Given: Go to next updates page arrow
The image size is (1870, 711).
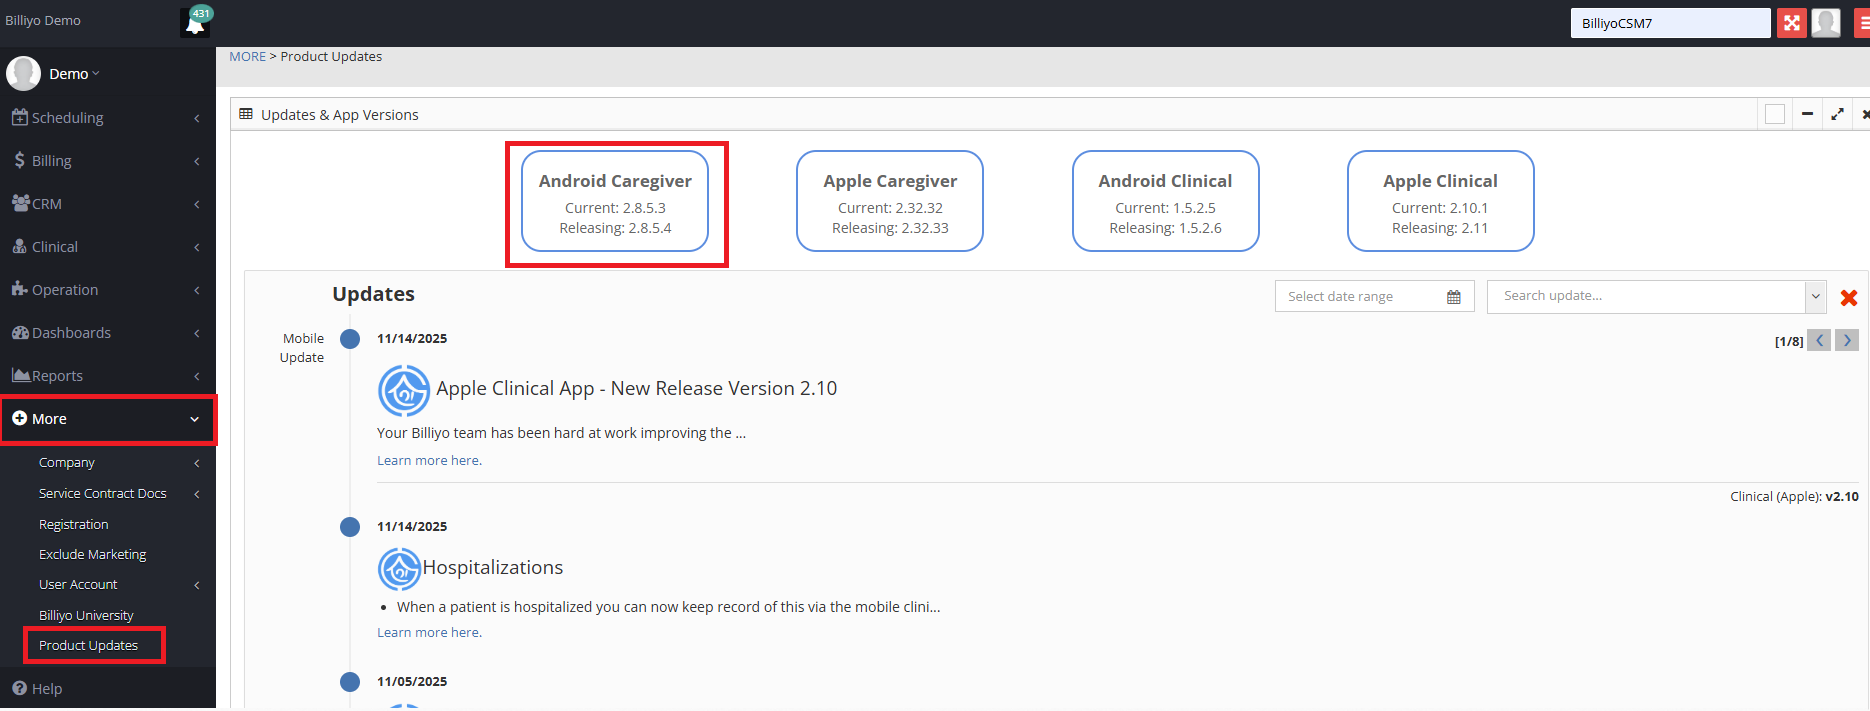Looking at the screenshot, I should coord(1847,341).
